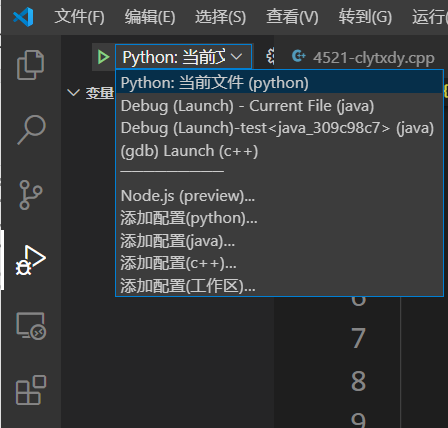The width and height of the screenshot is (448, 428).
Task: Click line number 8 in the editor gutter
Action: point(358,381)
